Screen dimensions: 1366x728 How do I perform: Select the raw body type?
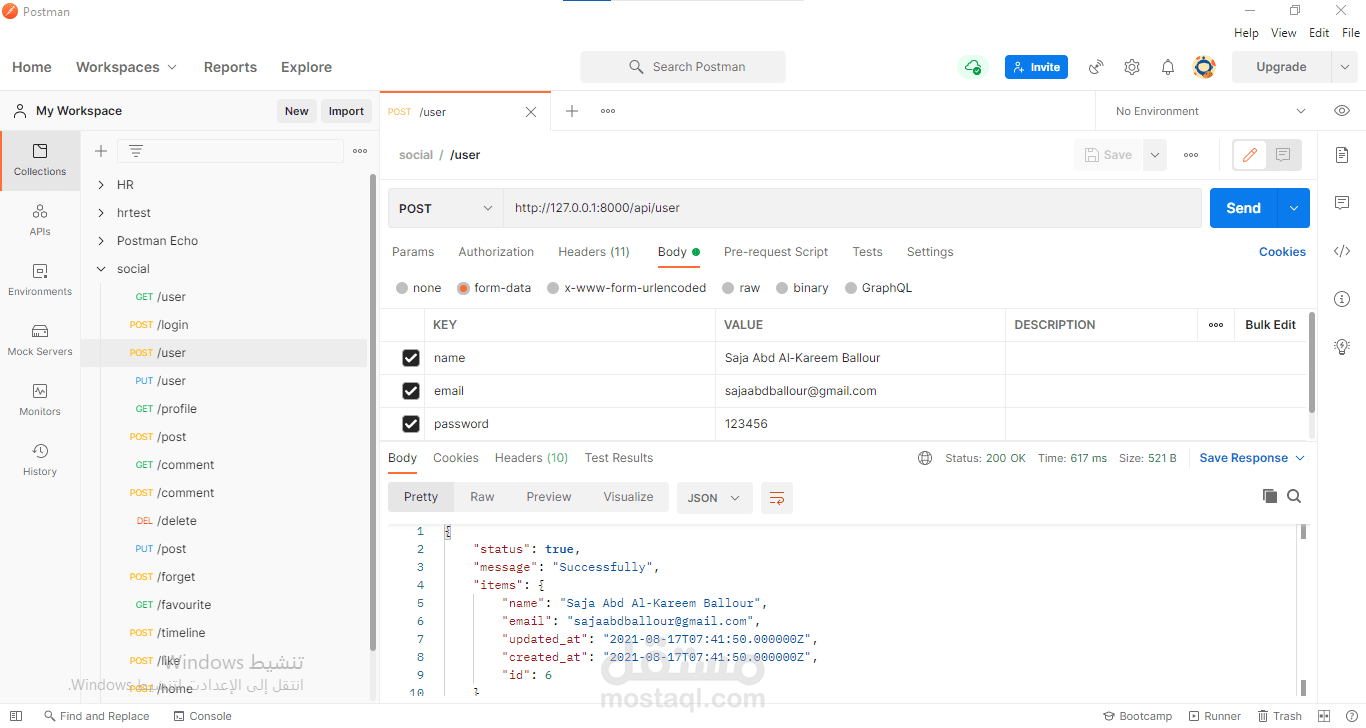pyautogui.click(x=728, y=288)
